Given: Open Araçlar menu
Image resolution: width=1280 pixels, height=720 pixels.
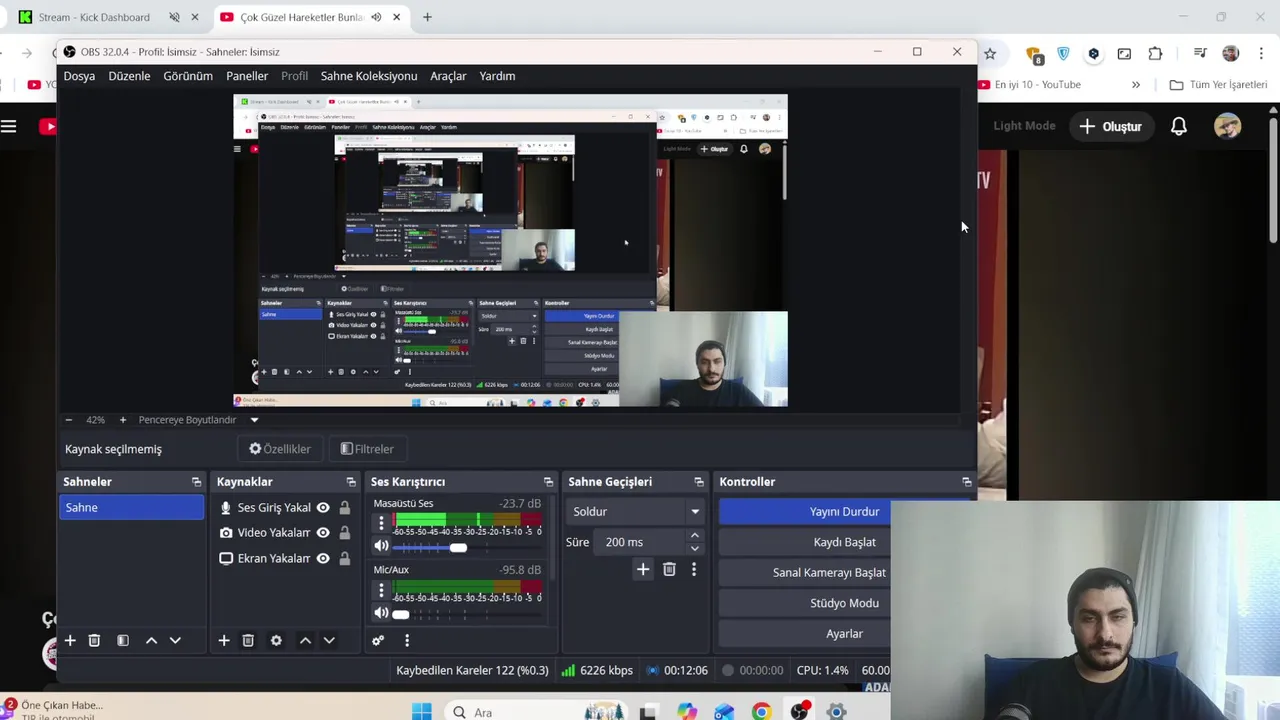Looking at the screenshot, I should pos(448,76).
